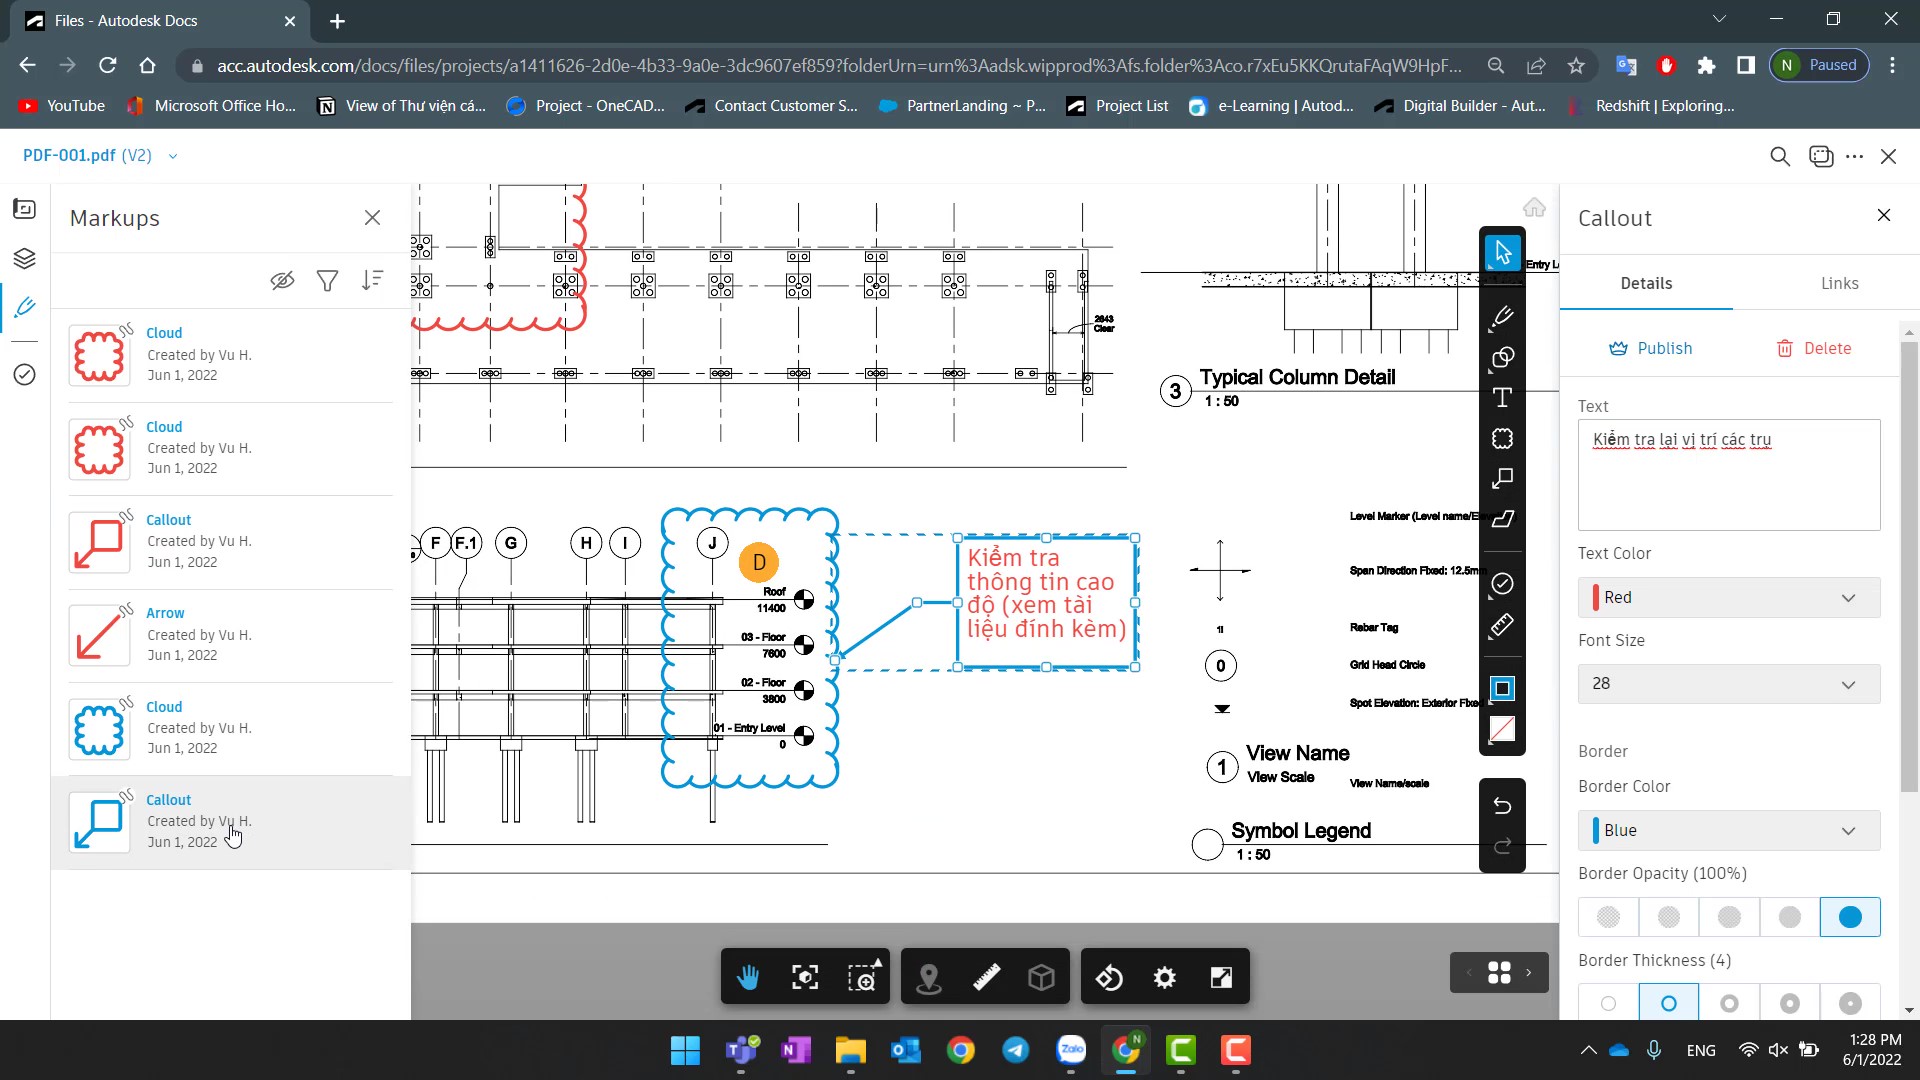The height and width of the screenshot is (1080, 1920).
Task: Select the arrow pointer tool in markup toolbar
Action: tap(1502, 253)
